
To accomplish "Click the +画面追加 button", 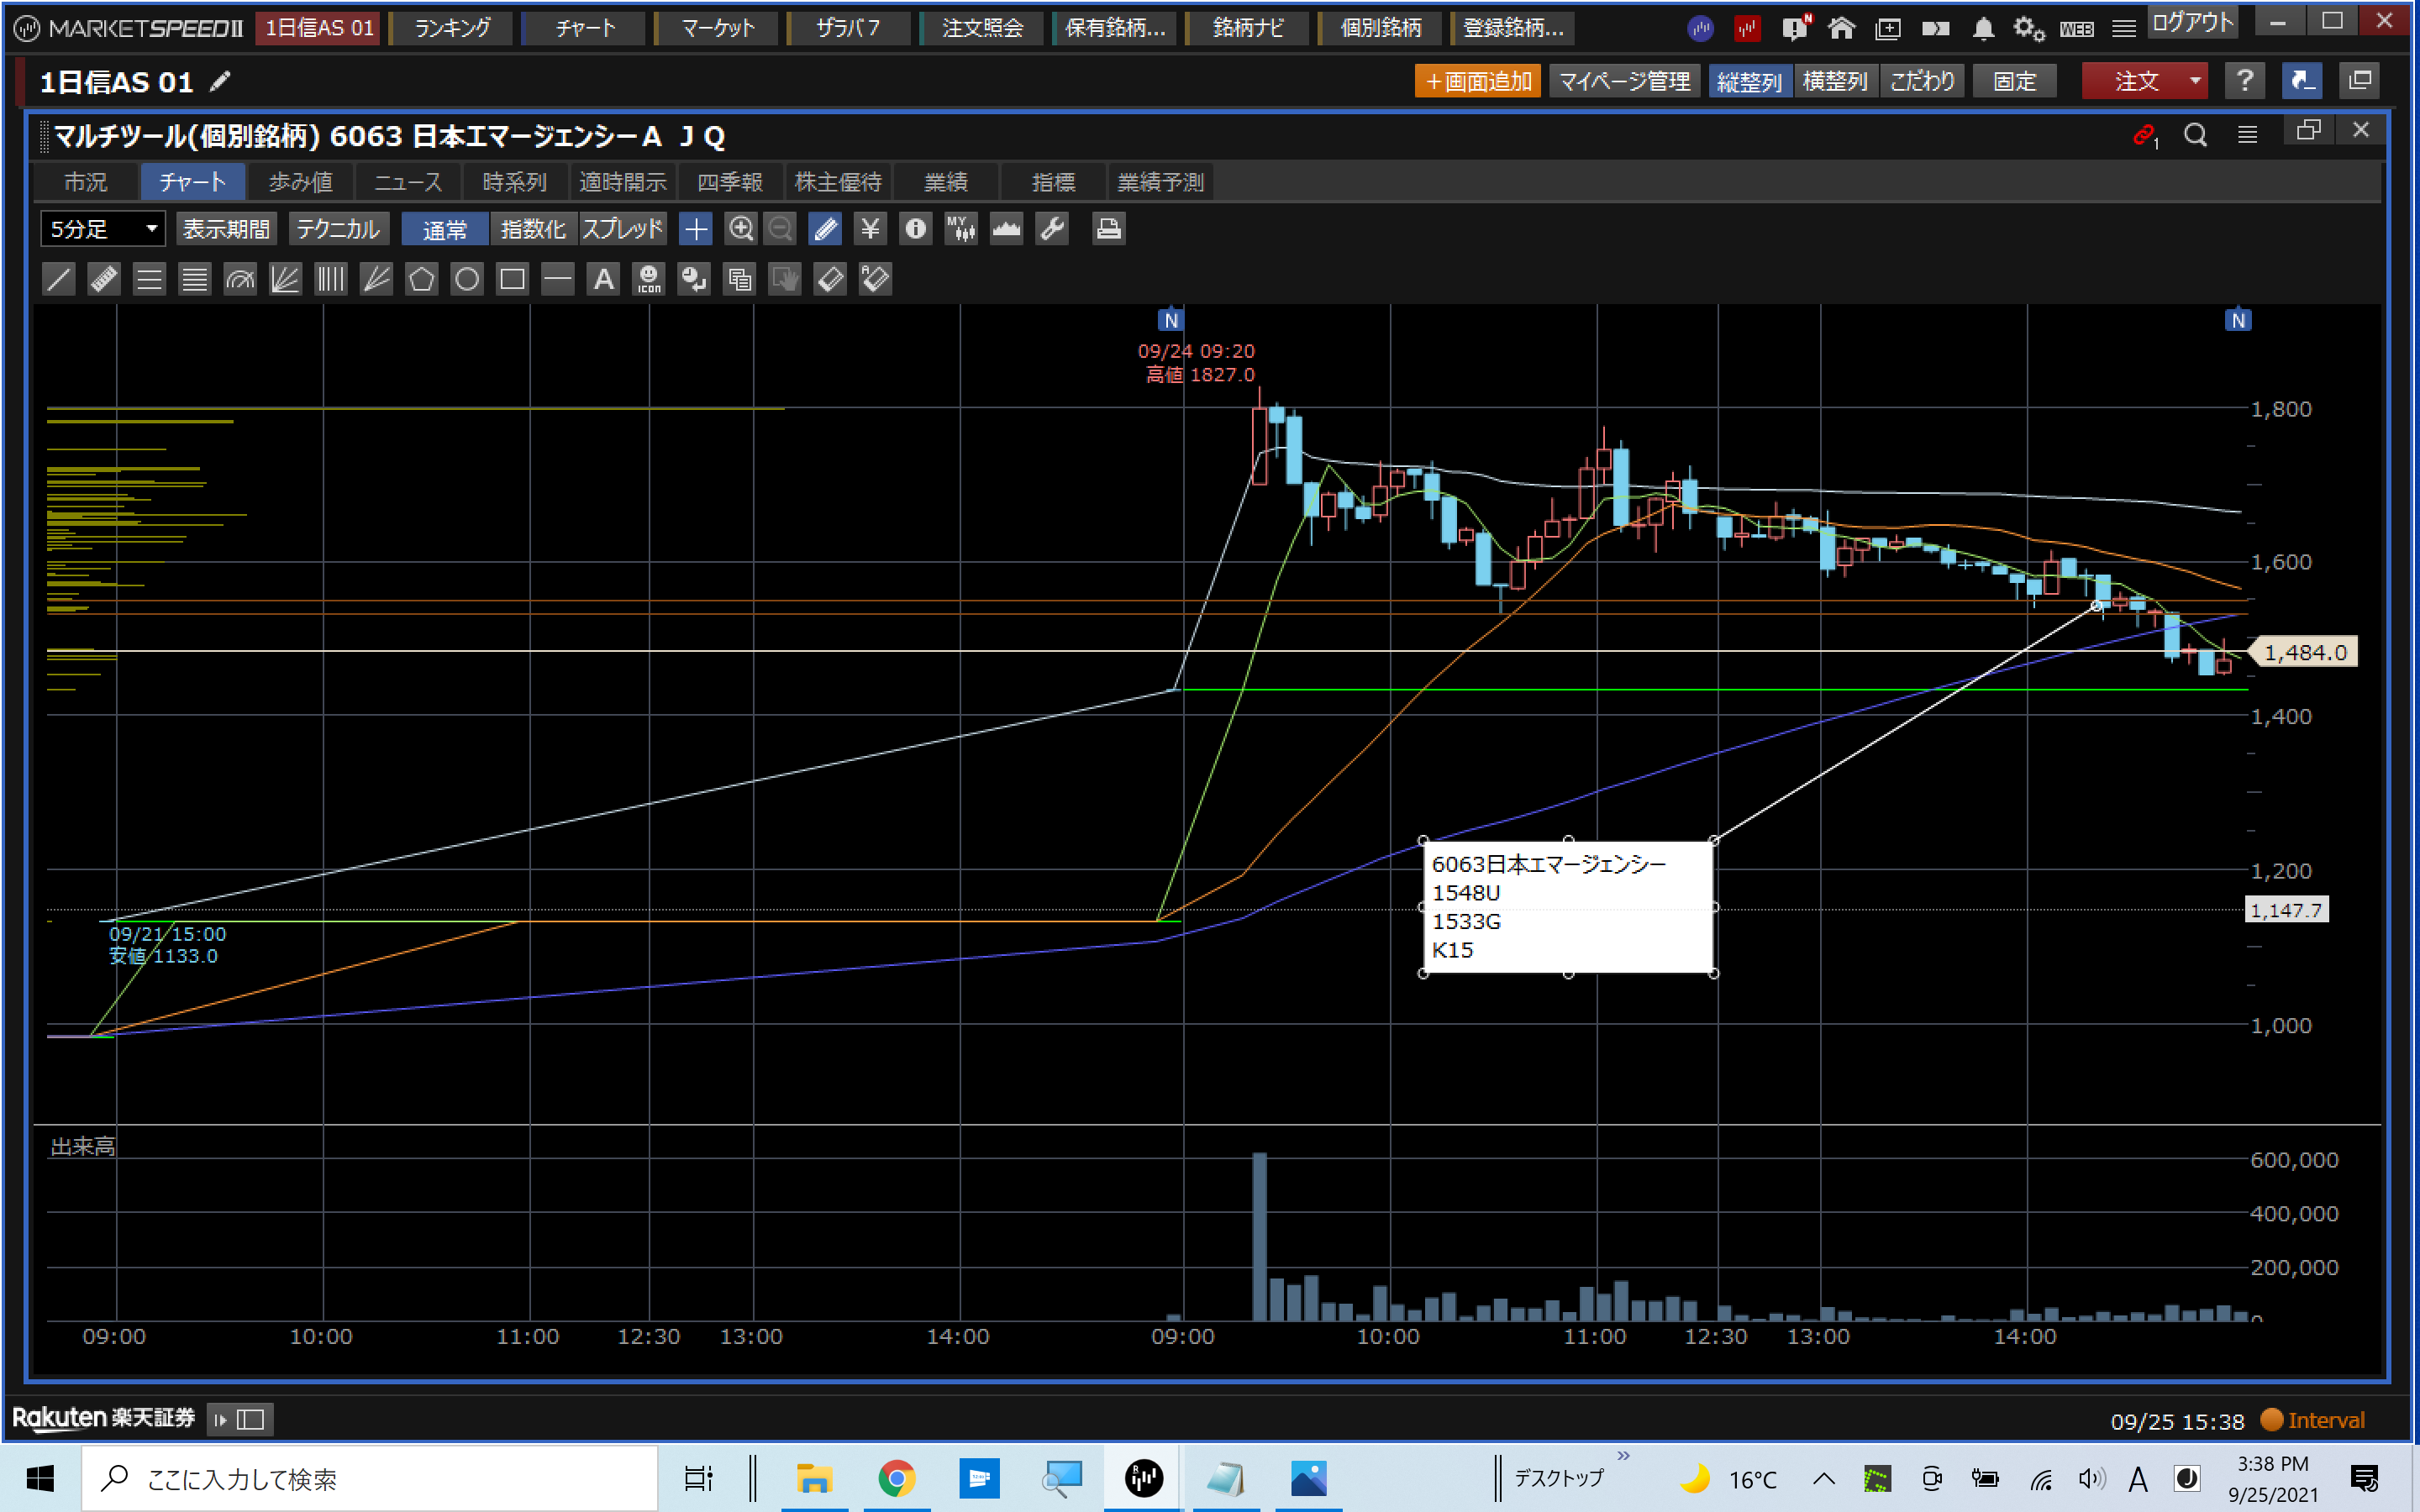I will pyautogui.click(x=1477, y=81).
